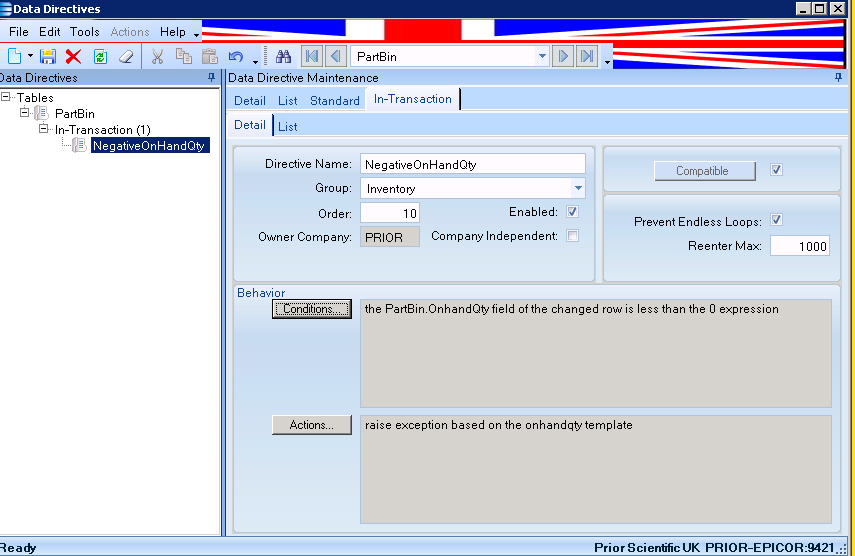Screen dimensions: 855x556
Task: Copy with the two-pages icon
Action: point(184,57)
